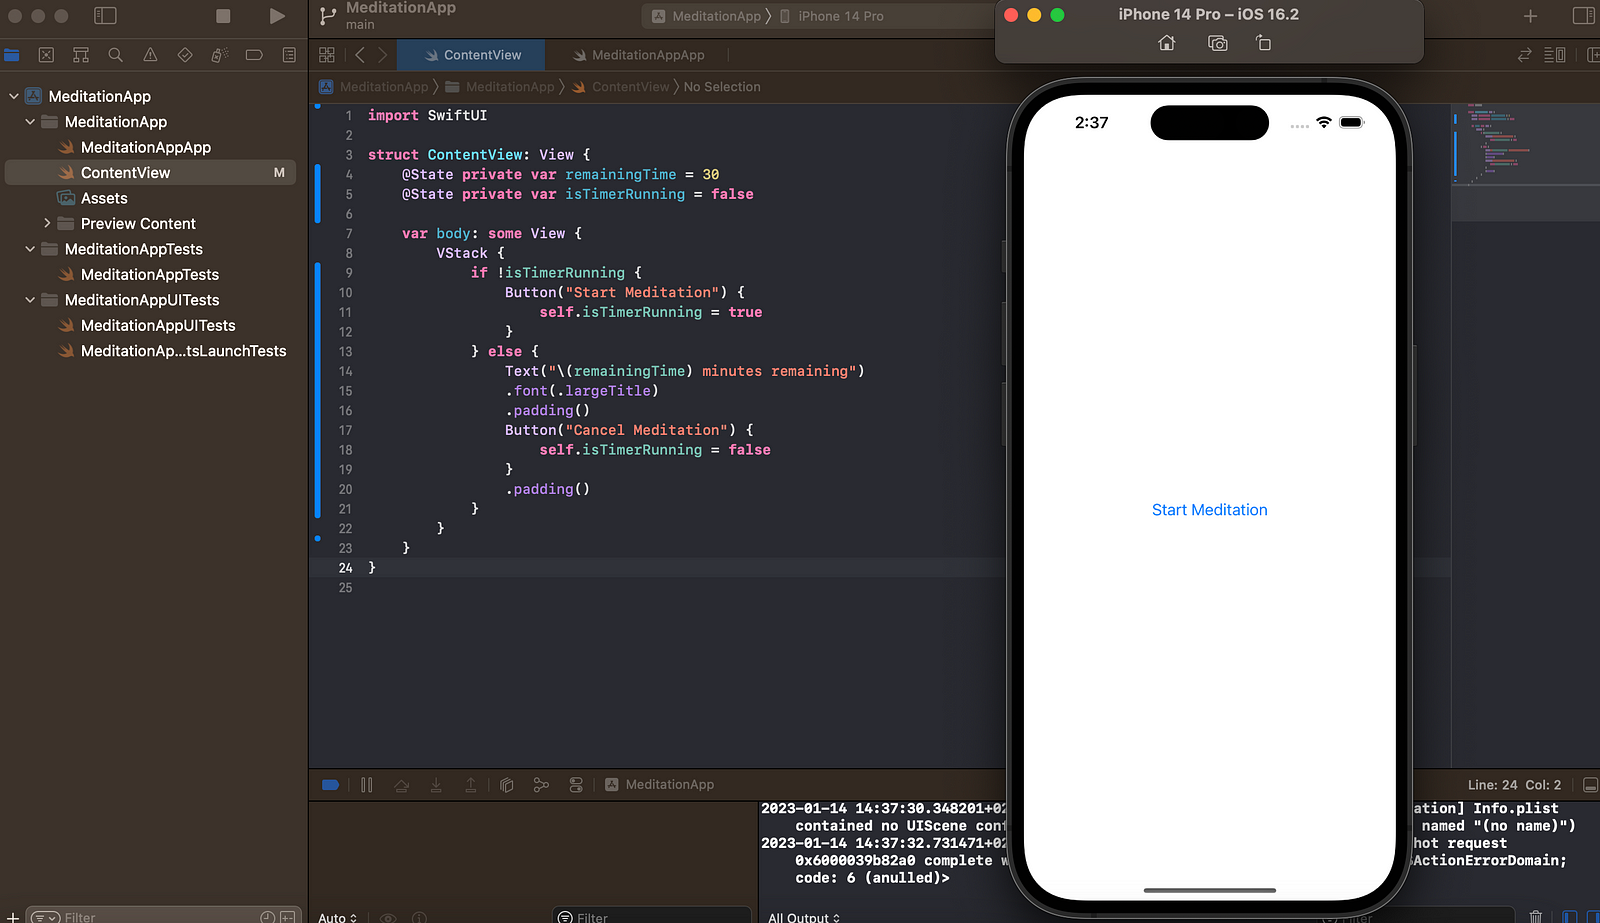The image size is (1600, 923).
Task: Collapse the MeditationAppTests group
Action: [x=30, y=249]
